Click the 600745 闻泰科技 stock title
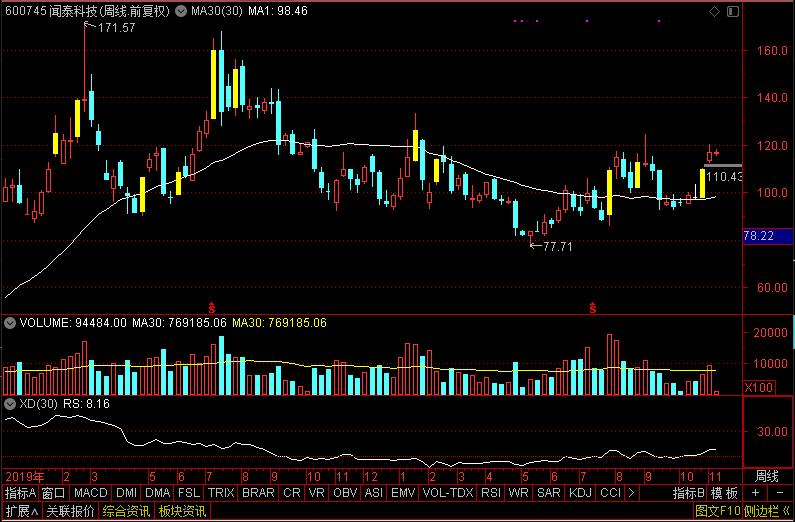Screen dimensions: 795x522 point(88,11)
